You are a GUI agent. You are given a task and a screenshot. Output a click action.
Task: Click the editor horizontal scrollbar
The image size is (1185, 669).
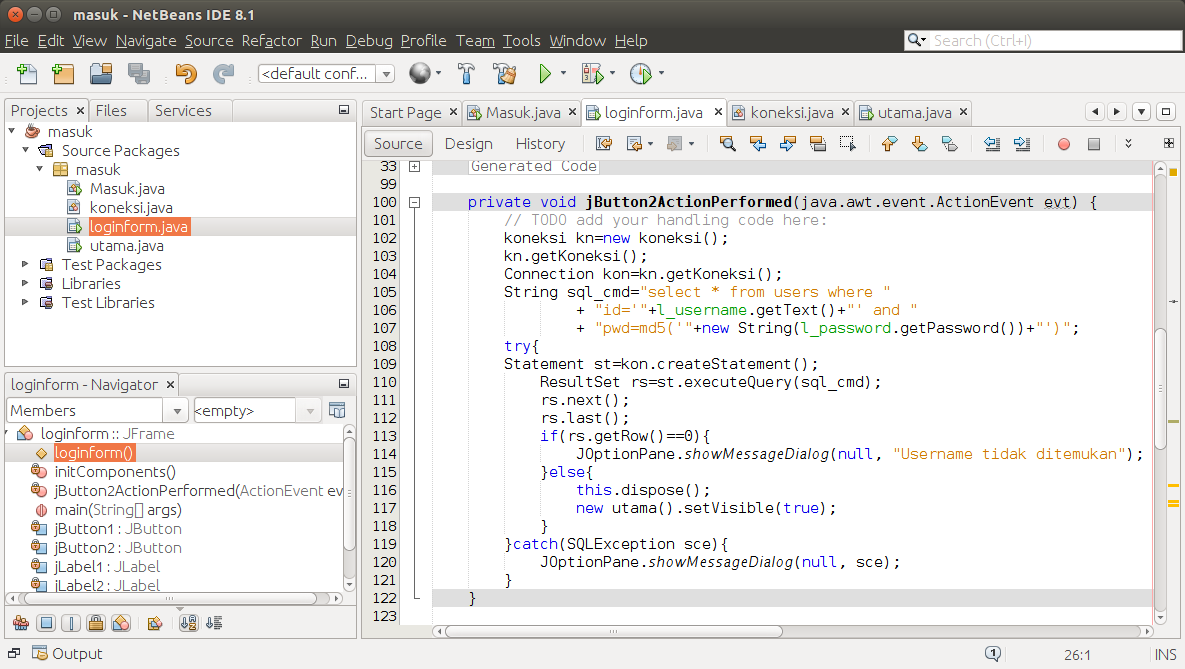[x=613, y=631]
